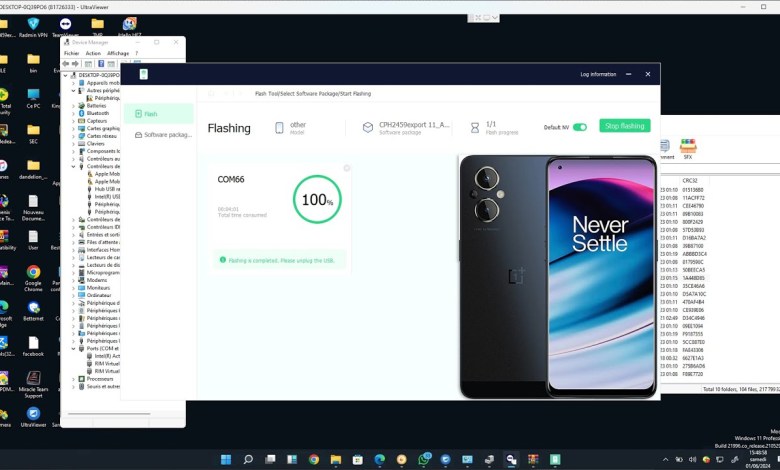Image resolution: width=780 pixels, height=470 pixels.
Task: Open the Fichier menu in Device Manager
Action: click(71, 53)
